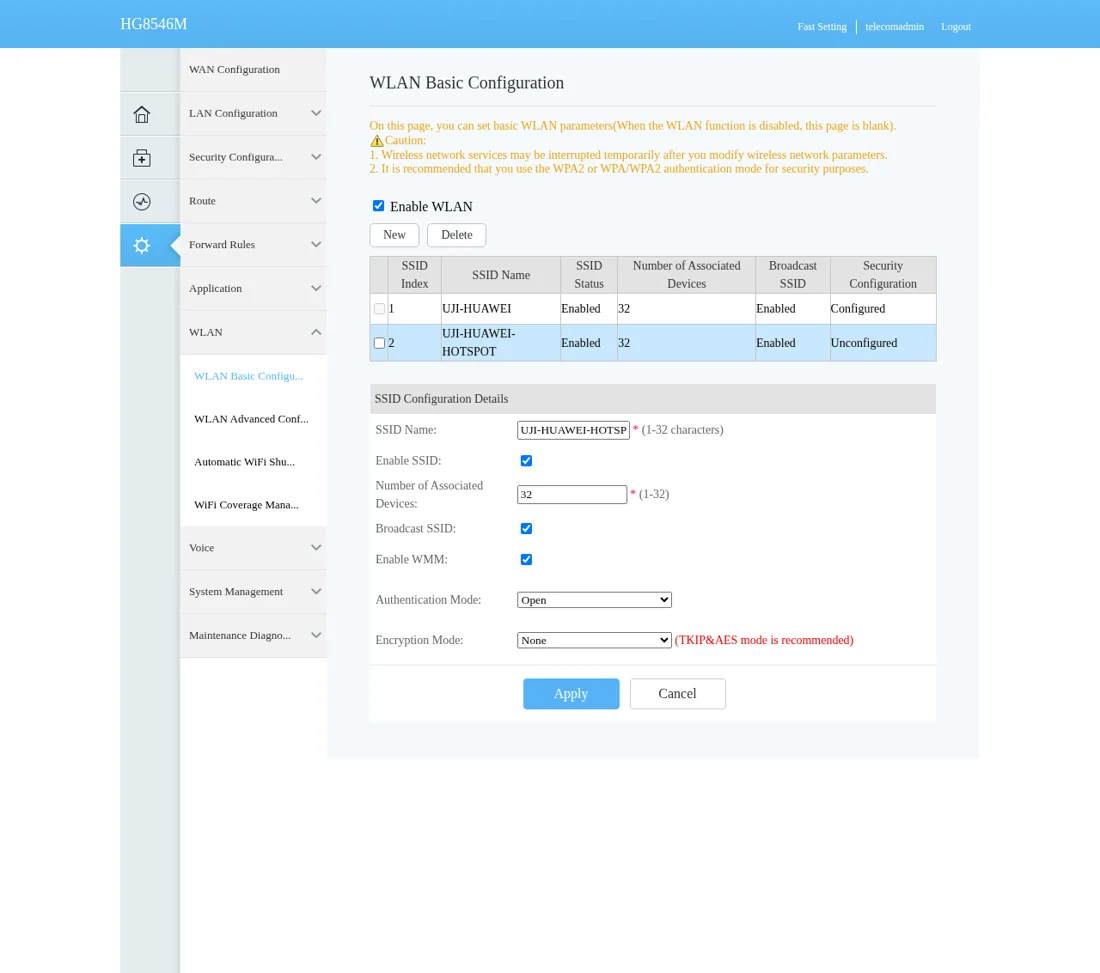This screenshot has height=973, width=1100.
Task: Expand Security Configuration chevron
Action: click(x=316, y=157)
